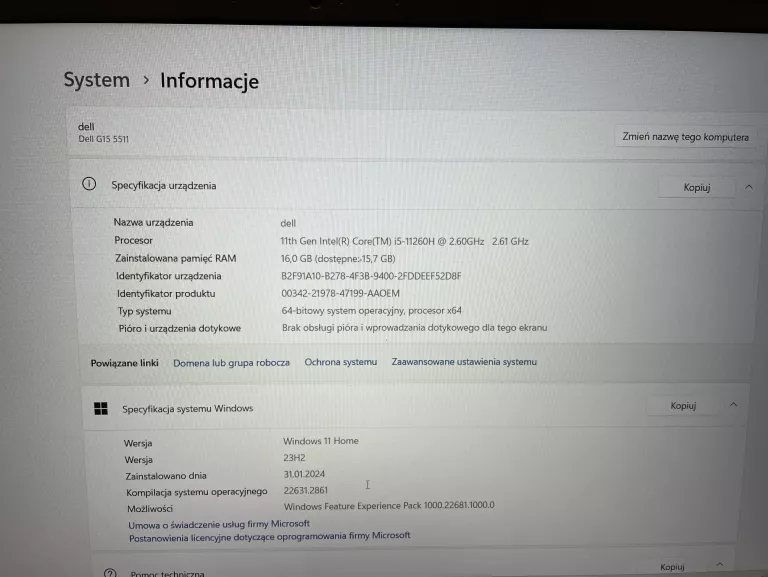The height and width of the screenshot is (577, 768).
Task: Click 64-bitowy system operacyjny value
Action: (371, 311)
